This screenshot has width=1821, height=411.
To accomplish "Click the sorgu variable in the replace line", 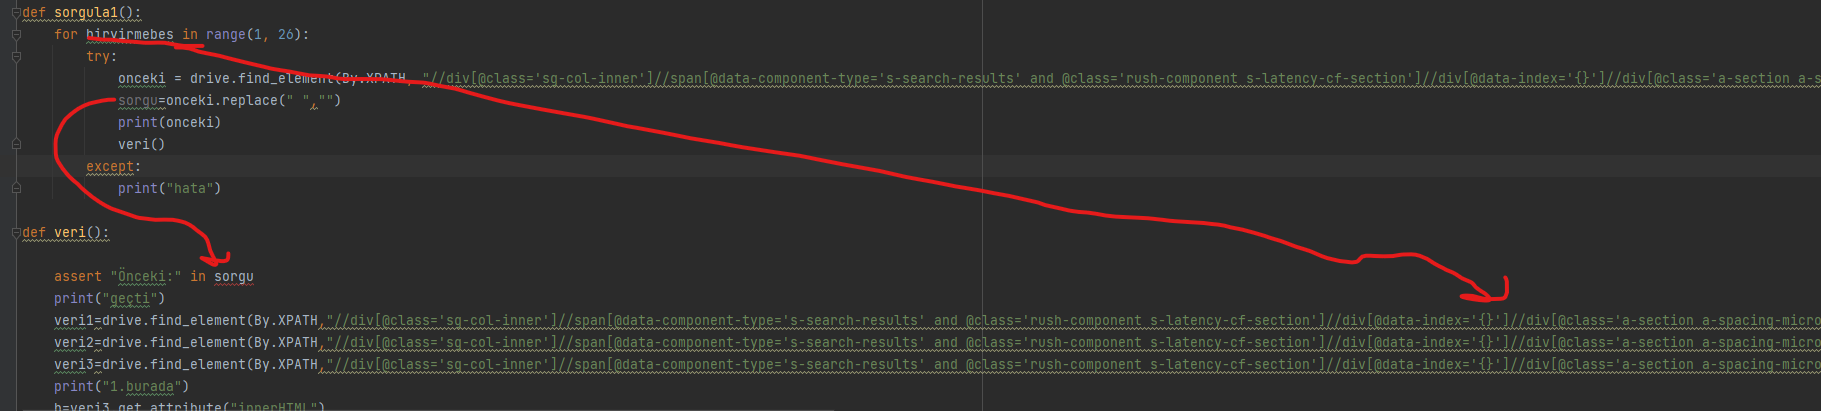I will click(x=138, y=100).
